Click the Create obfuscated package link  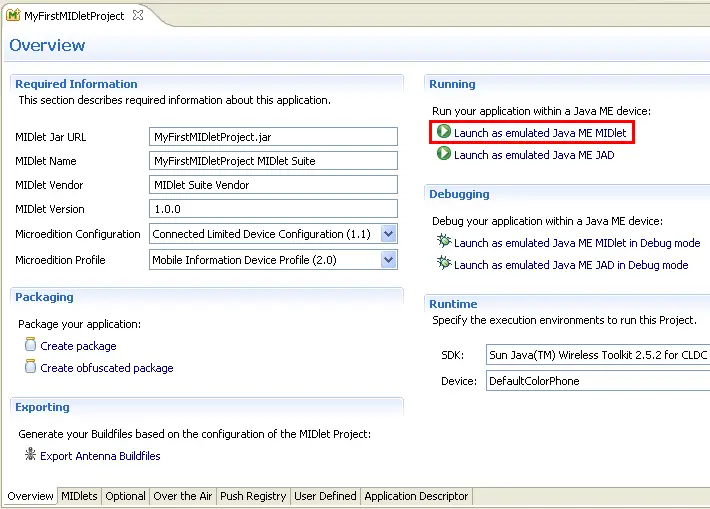(107, 368)
